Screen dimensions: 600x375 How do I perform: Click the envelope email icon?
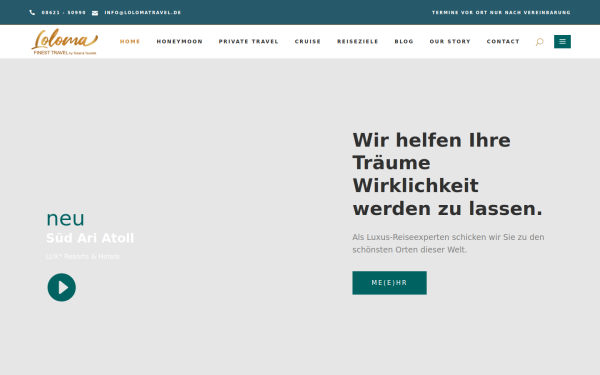95,13
